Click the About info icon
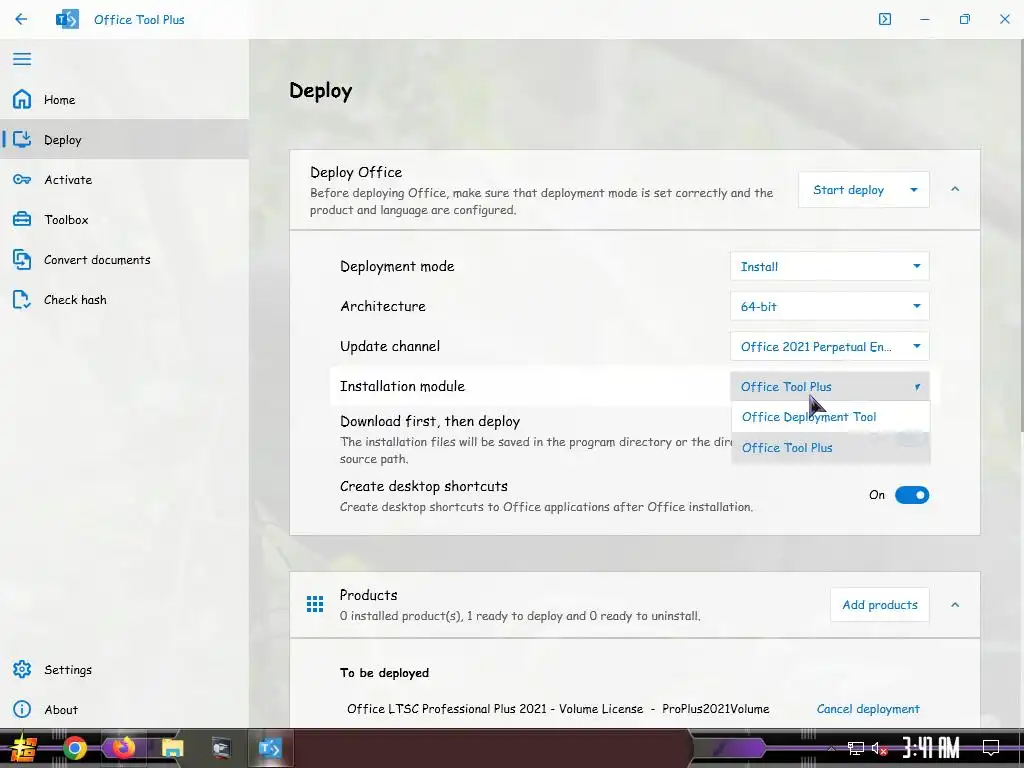This screenshot has width=1024, height=768. tap(22, 709)
